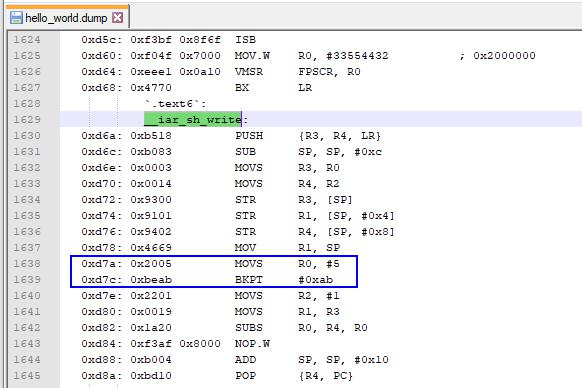This screenshot has height=388, width=582.
Task: Click the VMSR FPSCR, R0 instruction
Action: 297,72
